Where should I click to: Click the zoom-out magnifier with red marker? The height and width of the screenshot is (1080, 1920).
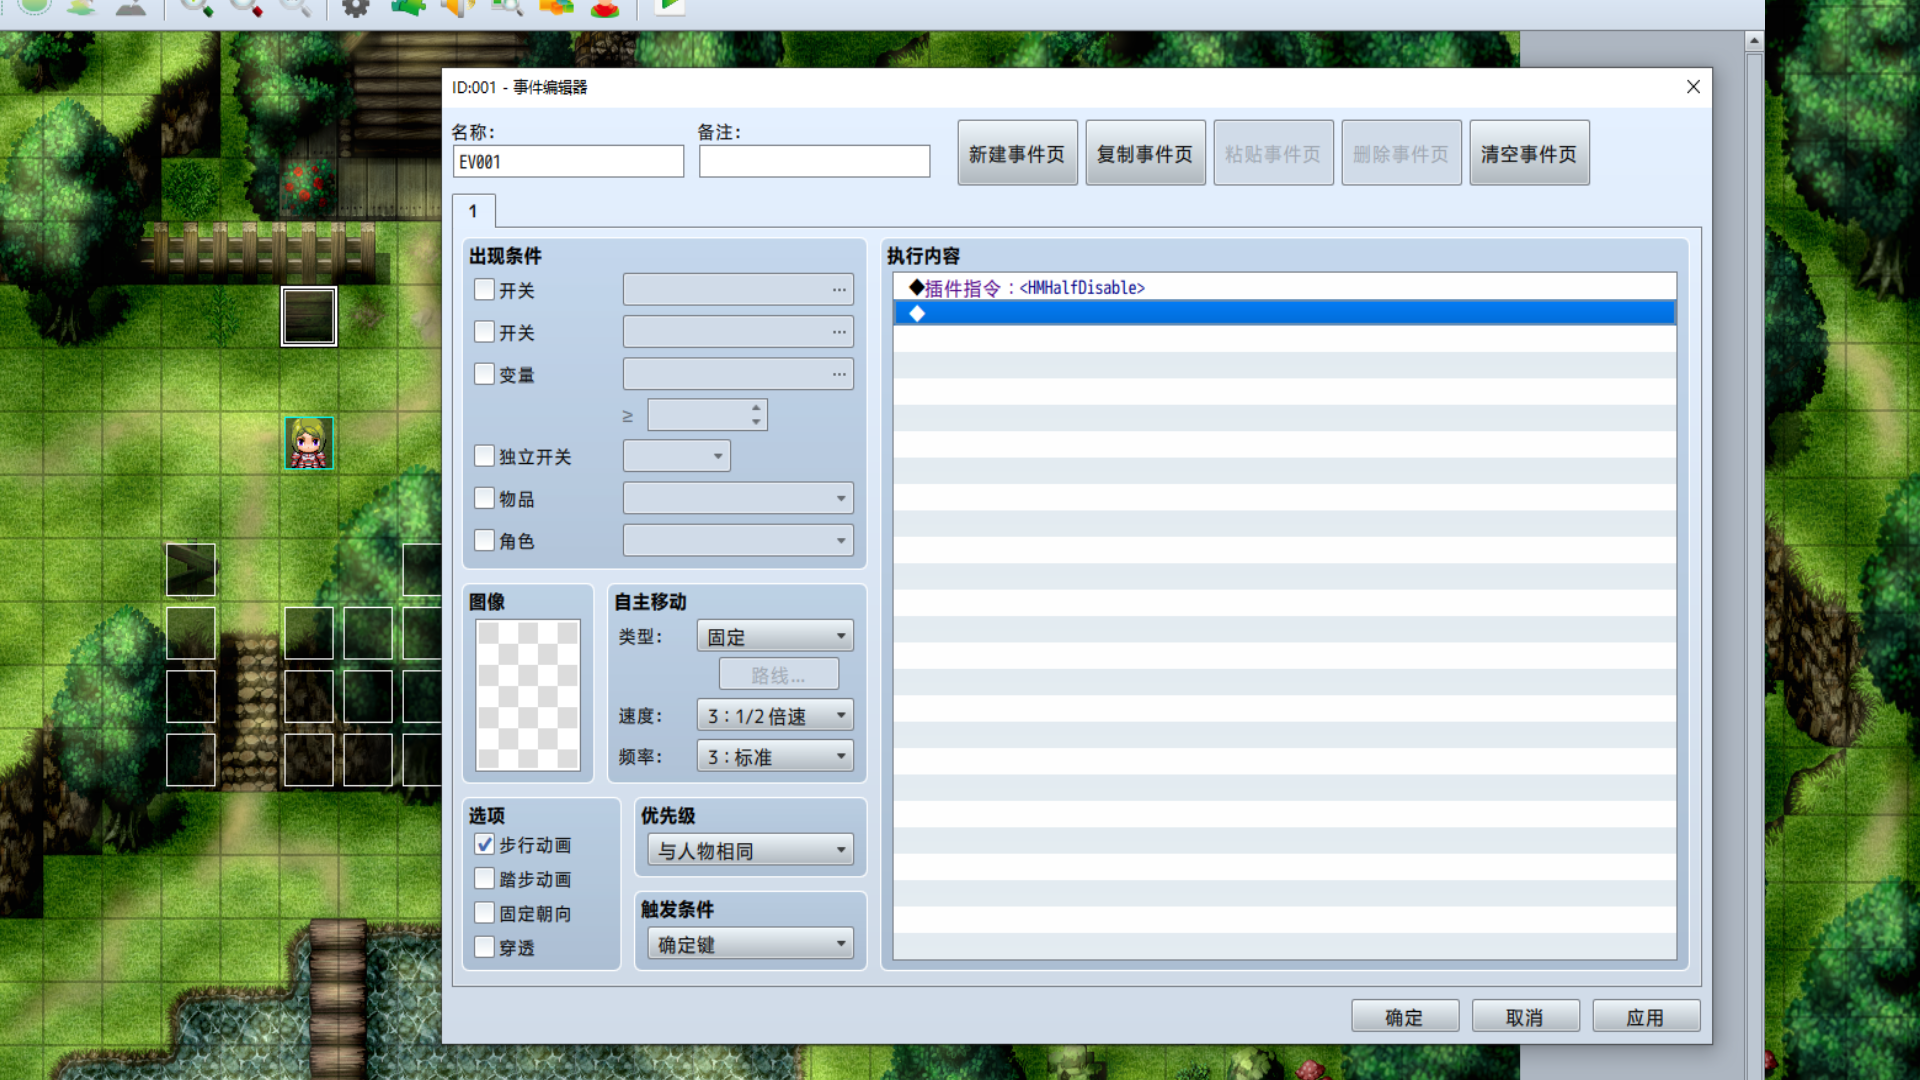[246, 8]
